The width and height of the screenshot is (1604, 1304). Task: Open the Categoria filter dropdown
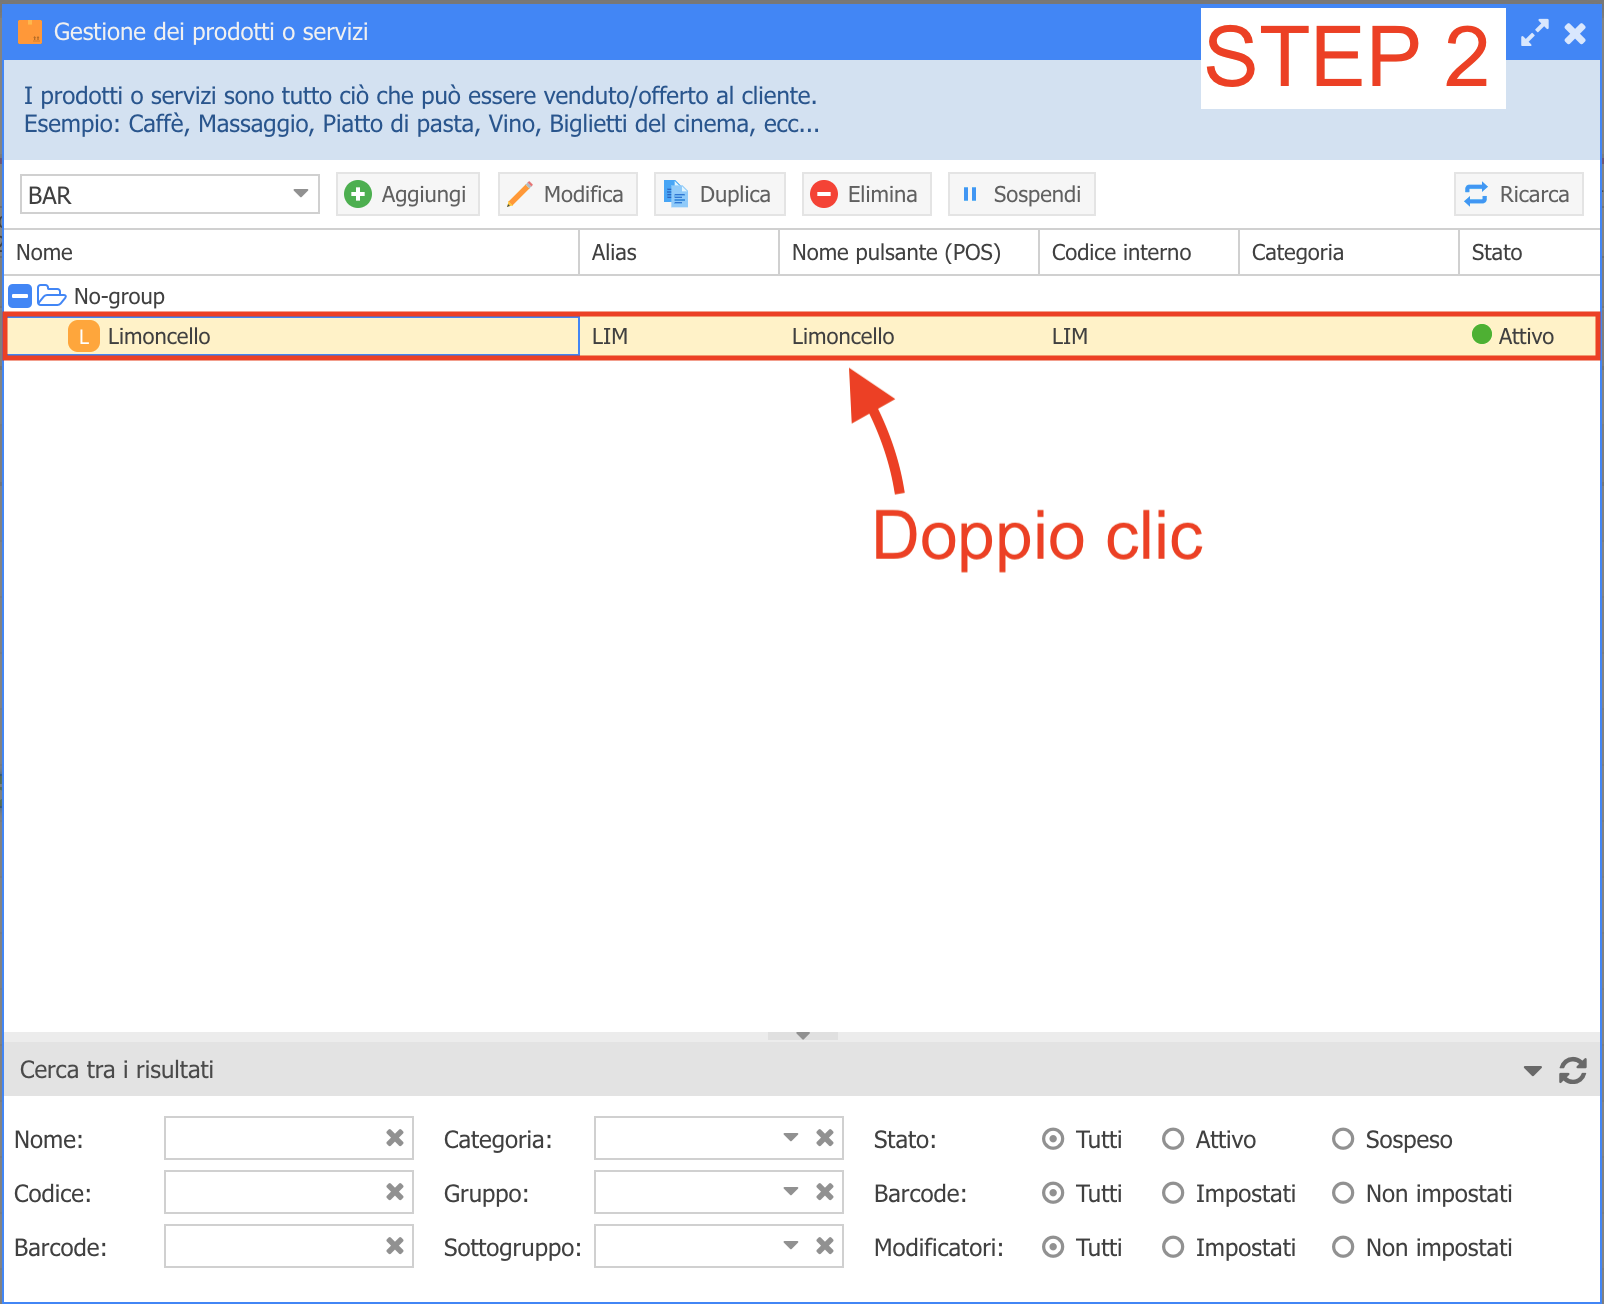point(791,1138)
